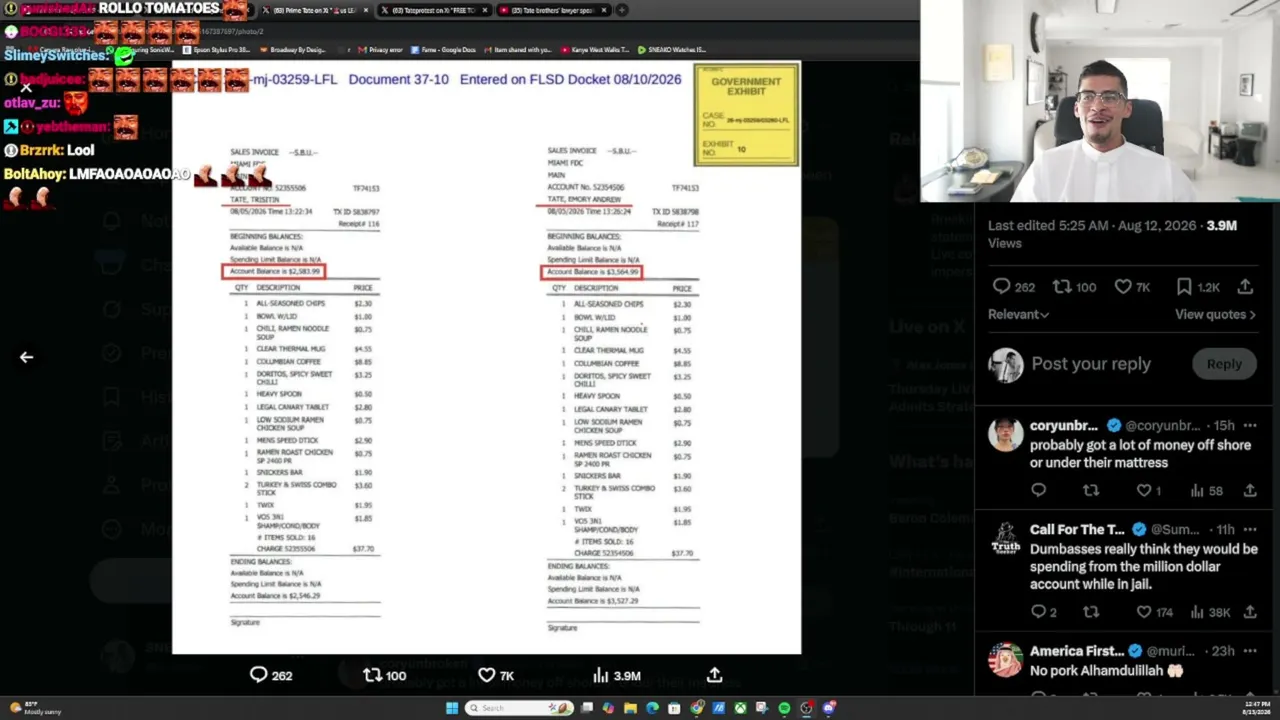Like the post in the side panel (7K)
This screenshot has width=1280, height=720.
[x=1132, y=287]
